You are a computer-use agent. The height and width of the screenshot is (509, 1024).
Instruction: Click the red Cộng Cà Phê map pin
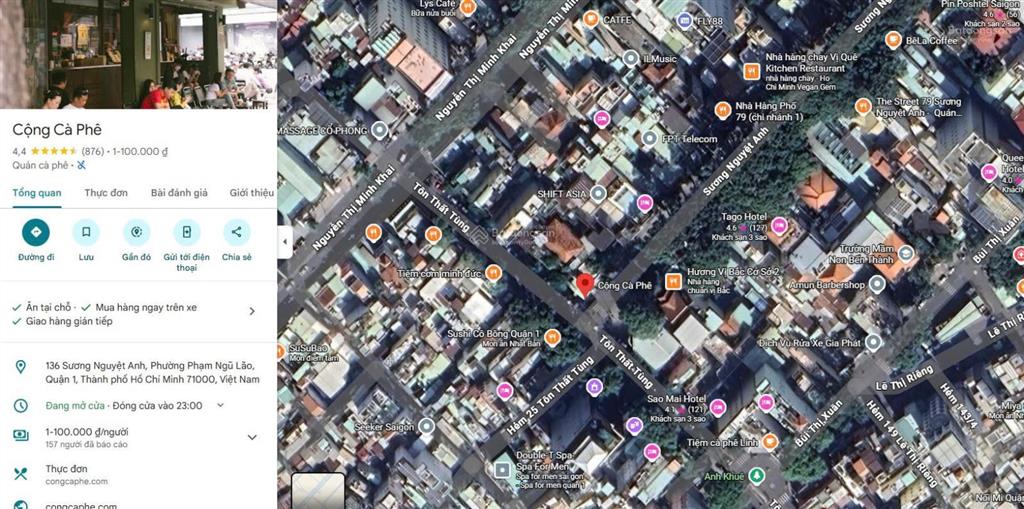(x=584, y=285)
